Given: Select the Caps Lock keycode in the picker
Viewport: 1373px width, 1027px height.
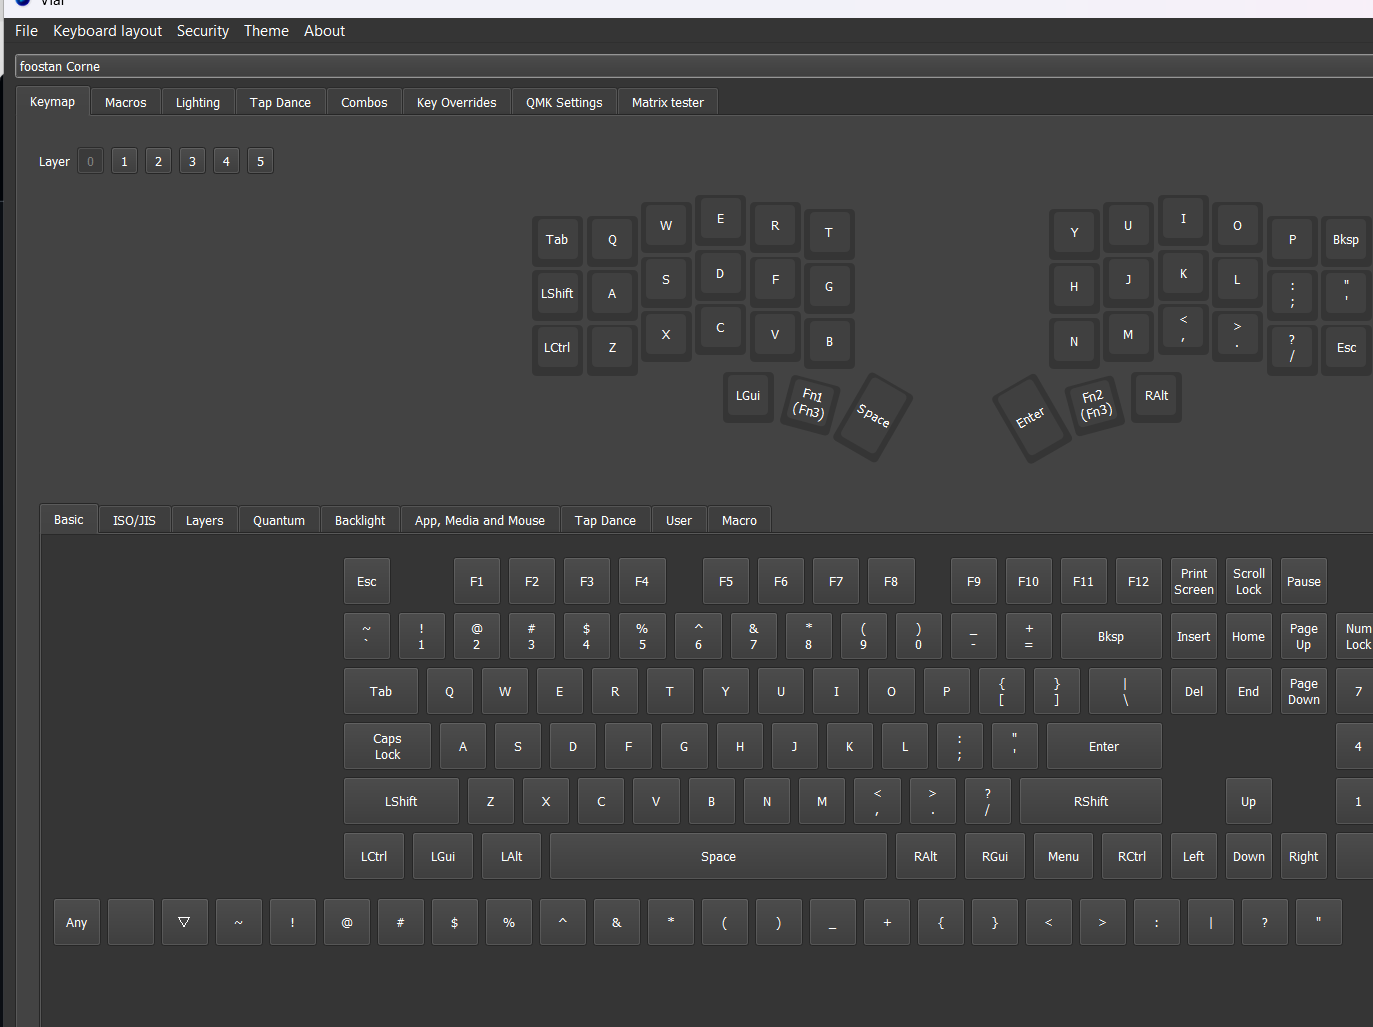Looking at the screenshot, I should click(x=386, y=745).
